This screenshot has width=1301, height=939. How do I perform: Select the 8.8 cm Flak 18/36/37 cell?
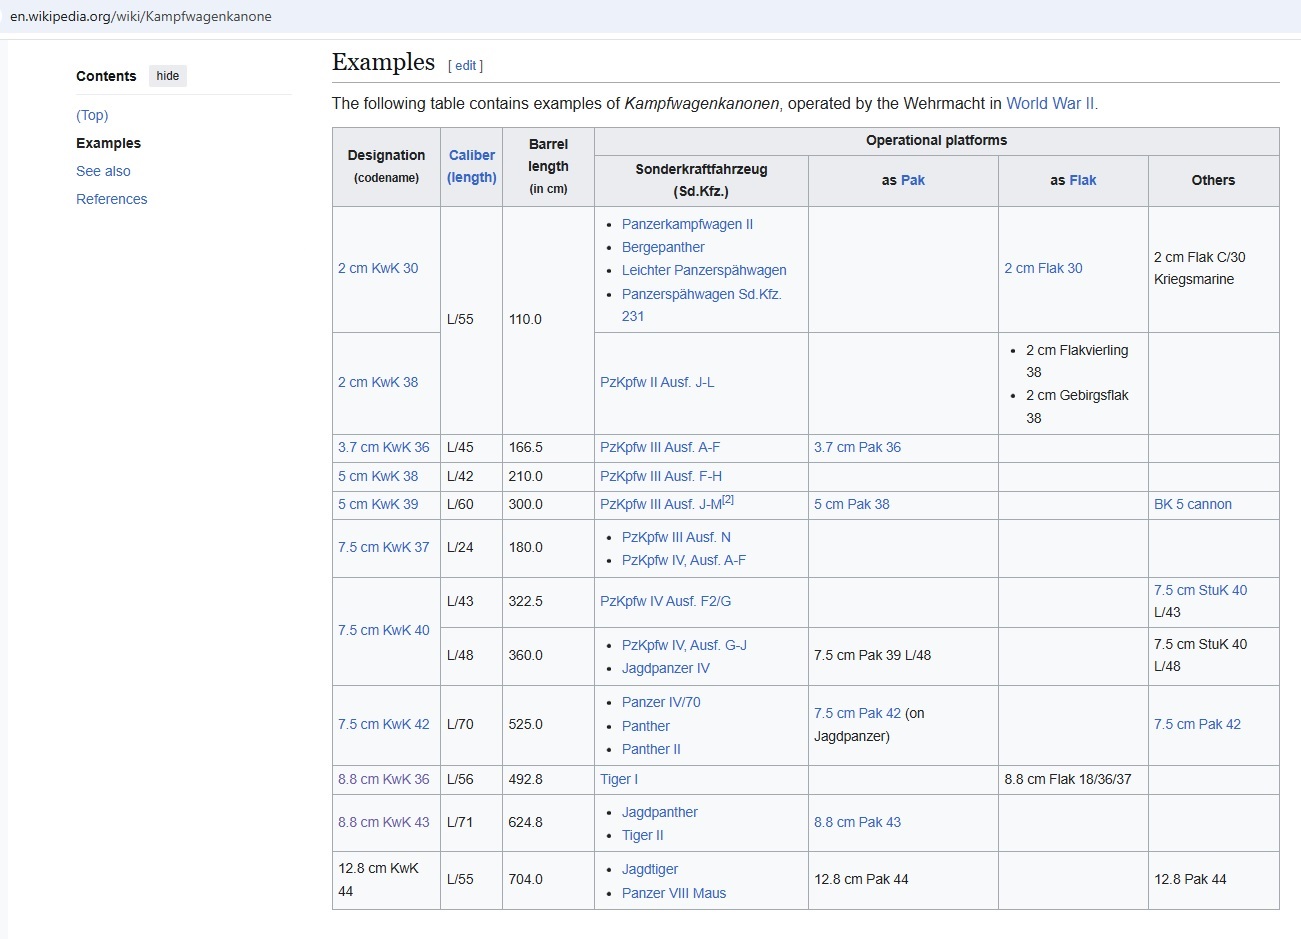[x=1073, y=780]
